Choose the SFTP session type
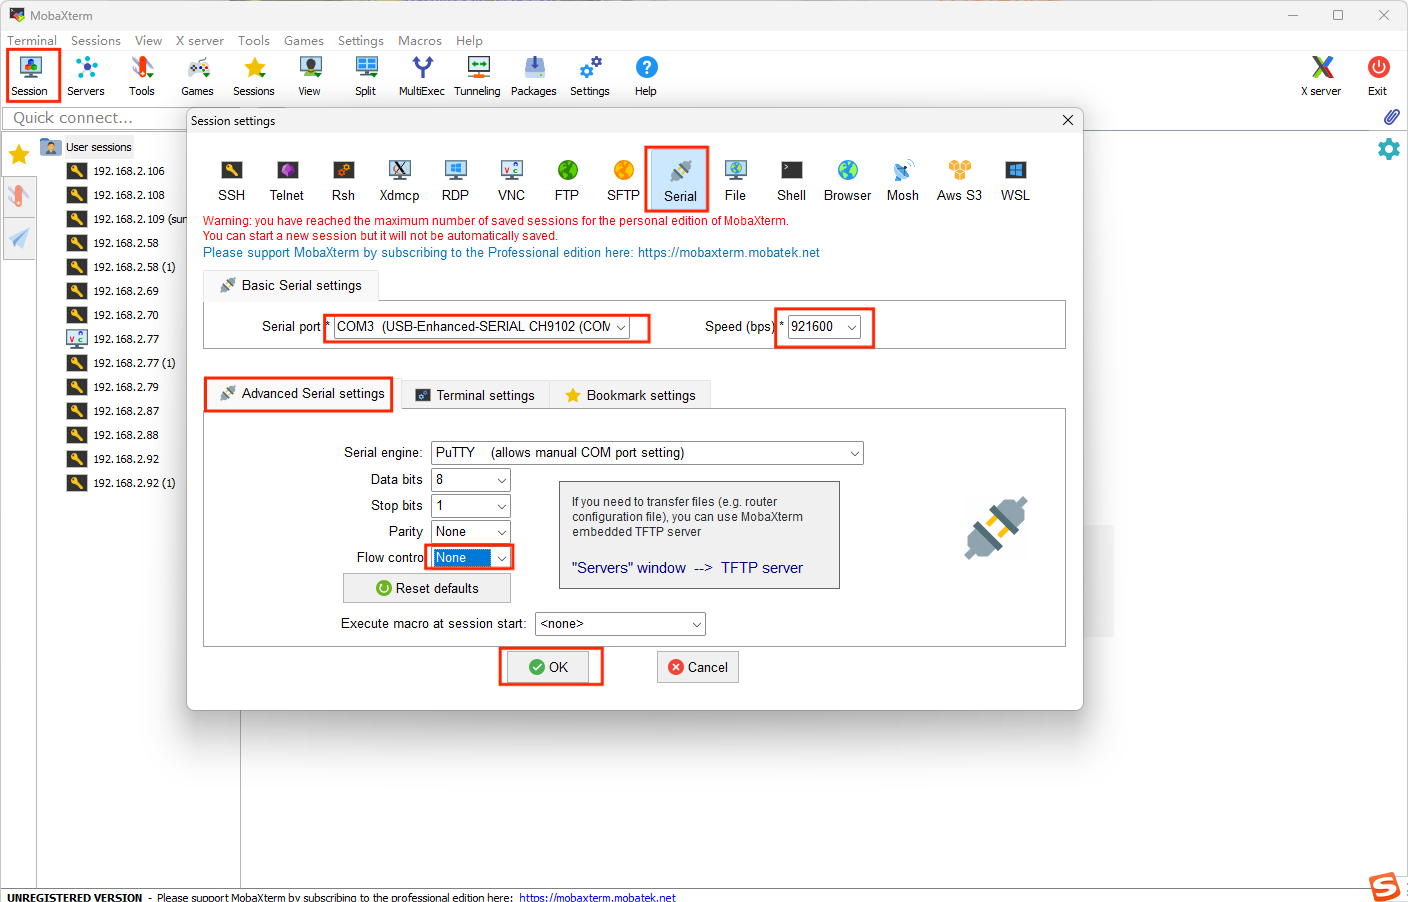This screenshot has width=1408, height=902. point(623,180)
